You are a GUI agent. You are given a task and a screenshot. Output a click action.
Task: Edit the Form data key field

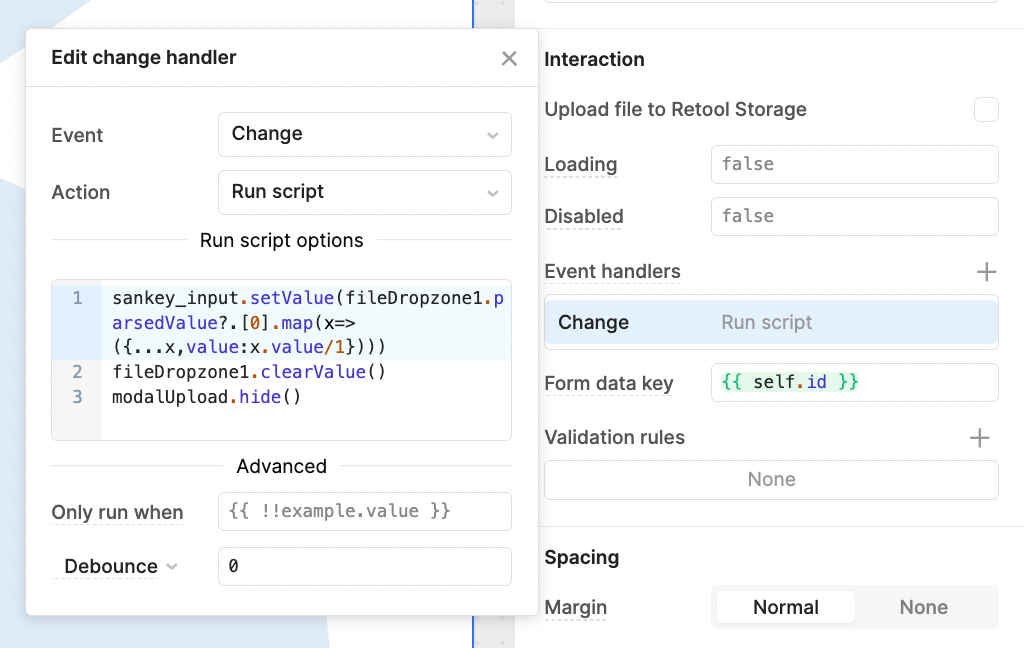tap(854, 382)
